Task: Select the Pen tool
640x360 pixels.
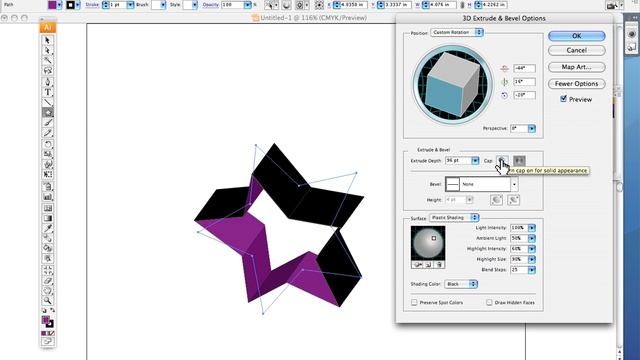Action: (47, 81)
